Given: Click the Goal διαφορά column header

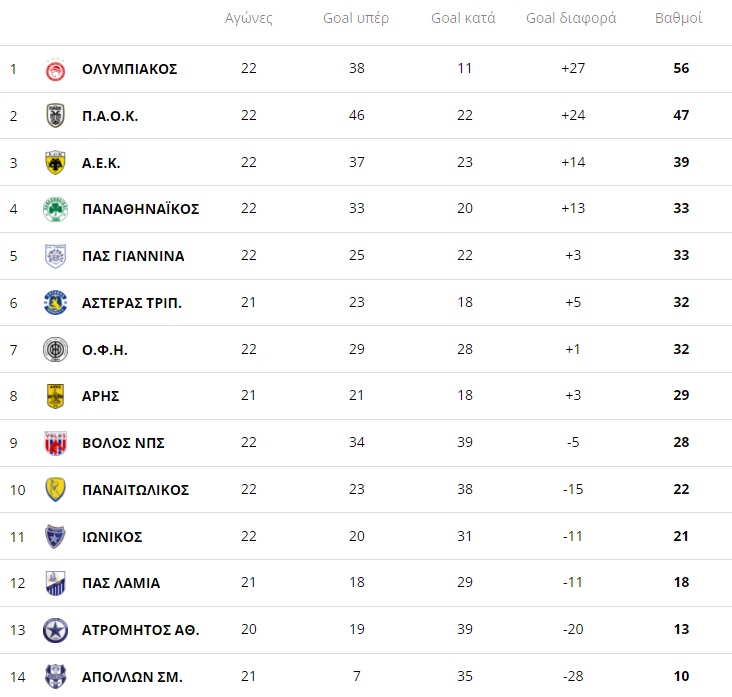Looking at the screenshot, I should point(571,19).
